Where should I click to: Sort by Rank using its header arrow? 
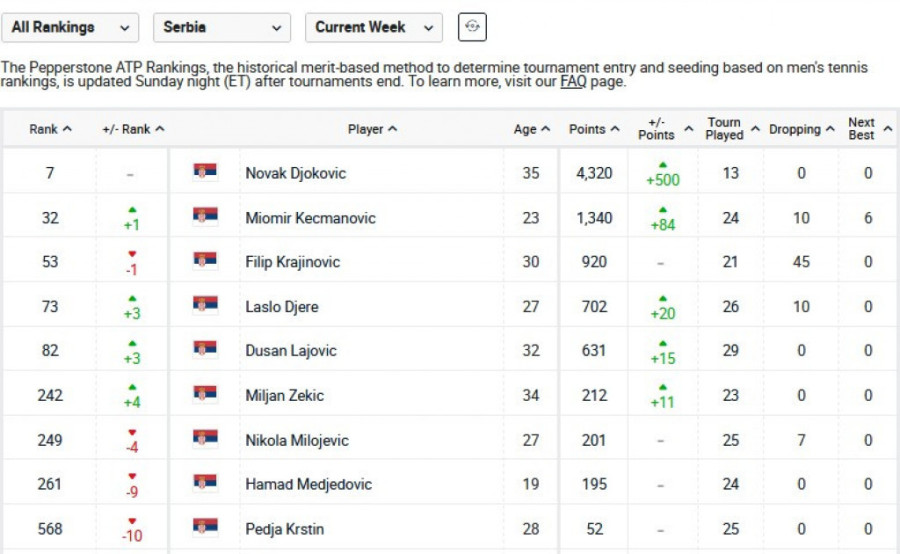click(x=67, y=129)
